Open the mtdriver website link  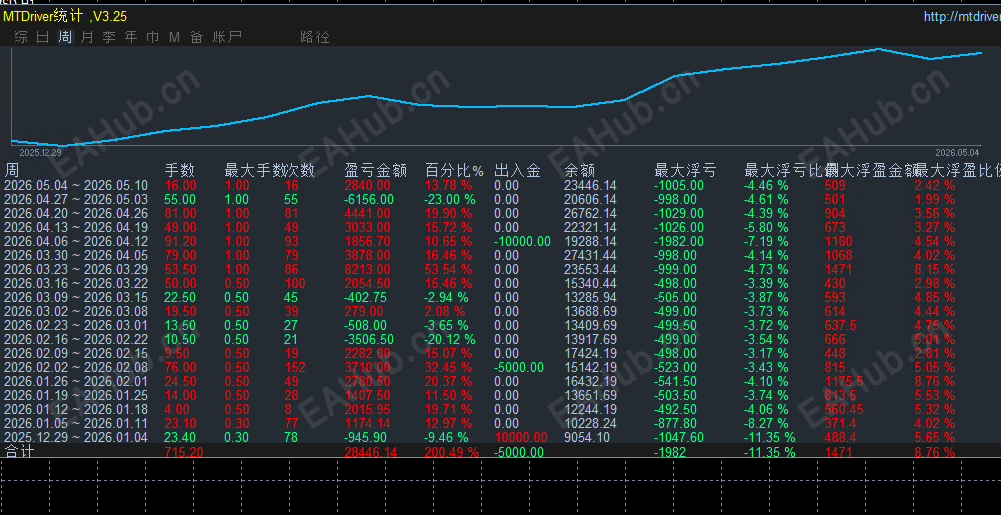pyautogui.click(x=962, y=17)
